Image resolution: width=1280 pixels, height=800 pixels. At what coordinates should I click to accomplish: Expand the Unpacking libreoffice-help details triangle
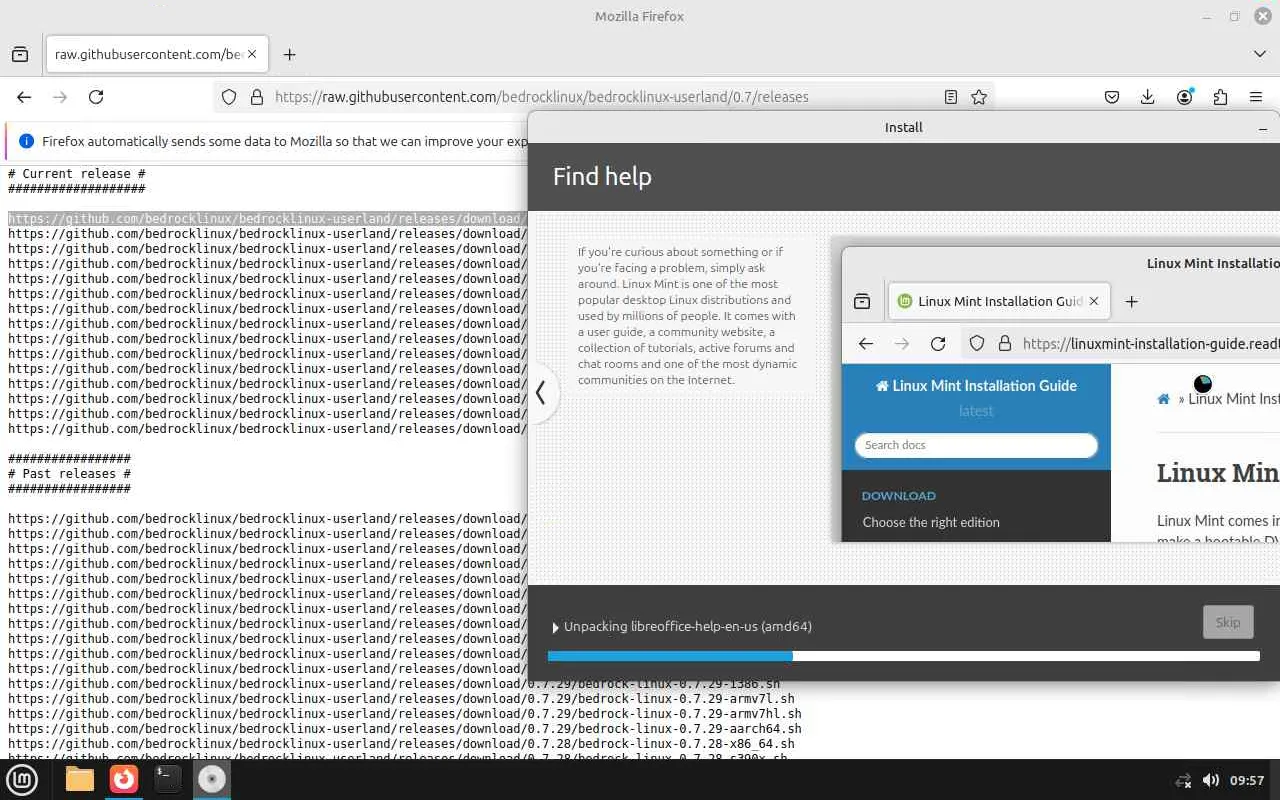click(556, 627)
